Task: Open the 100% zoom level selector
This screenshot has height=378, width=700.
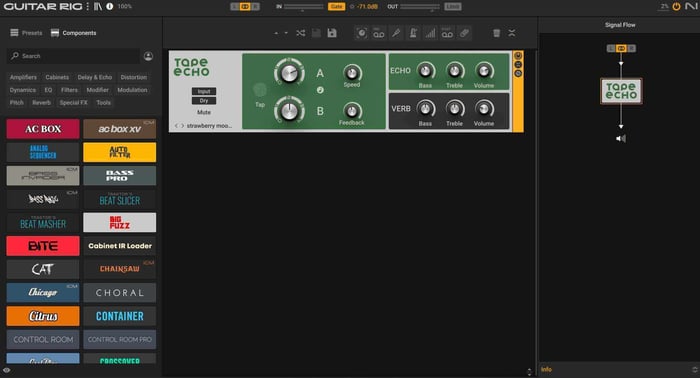Action: (x=125, y=7)
